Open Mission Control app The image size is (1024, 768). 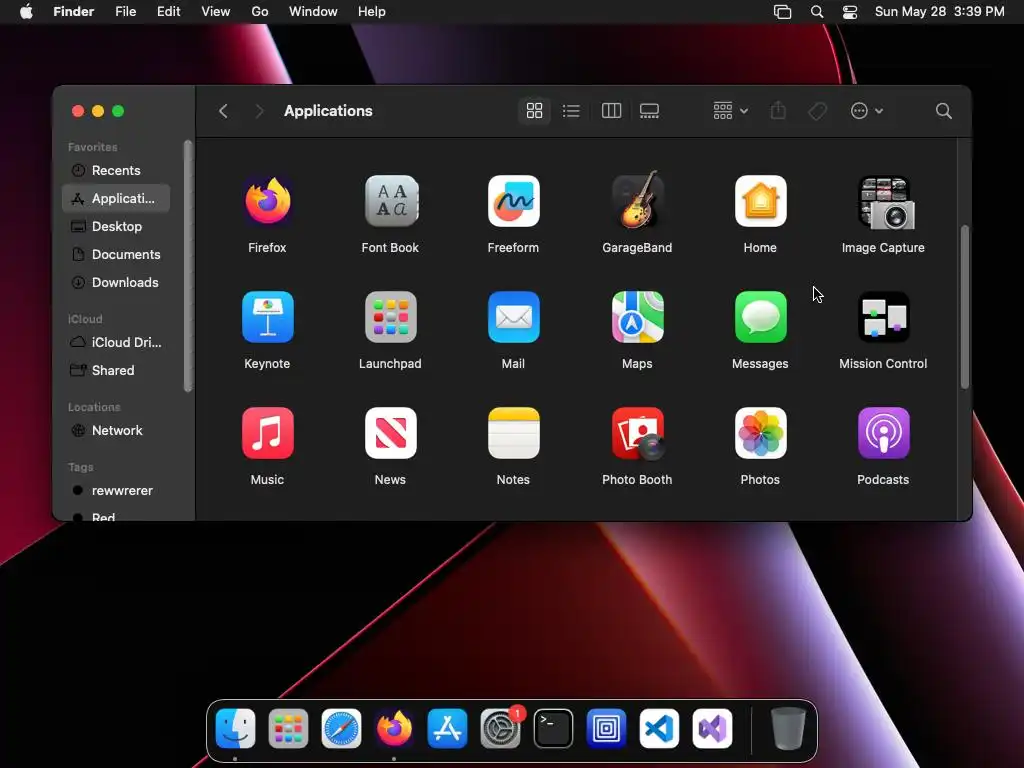[x=884, y=317]
